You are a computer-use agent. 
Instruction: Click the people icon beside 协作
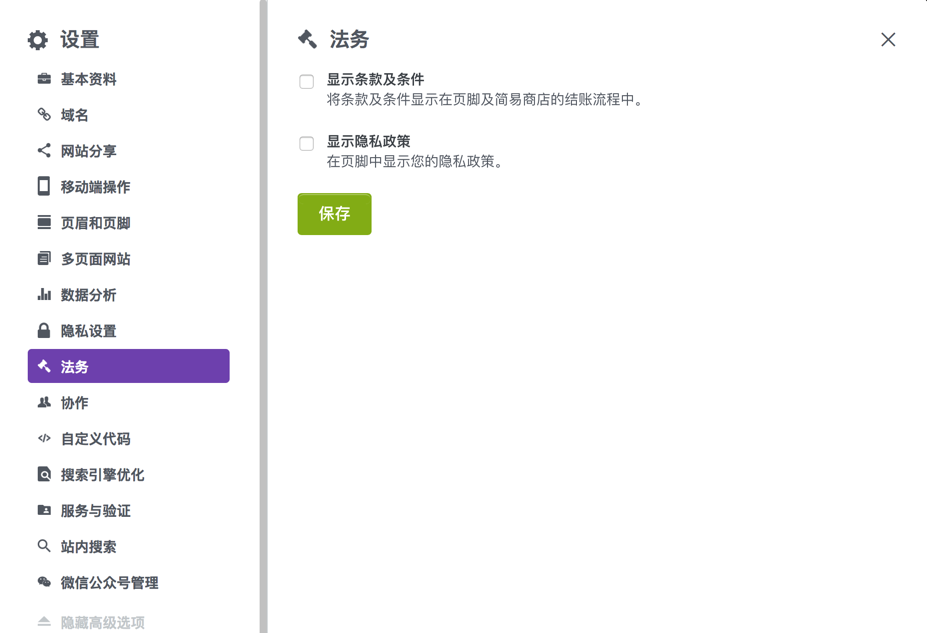tap(44, 402)
